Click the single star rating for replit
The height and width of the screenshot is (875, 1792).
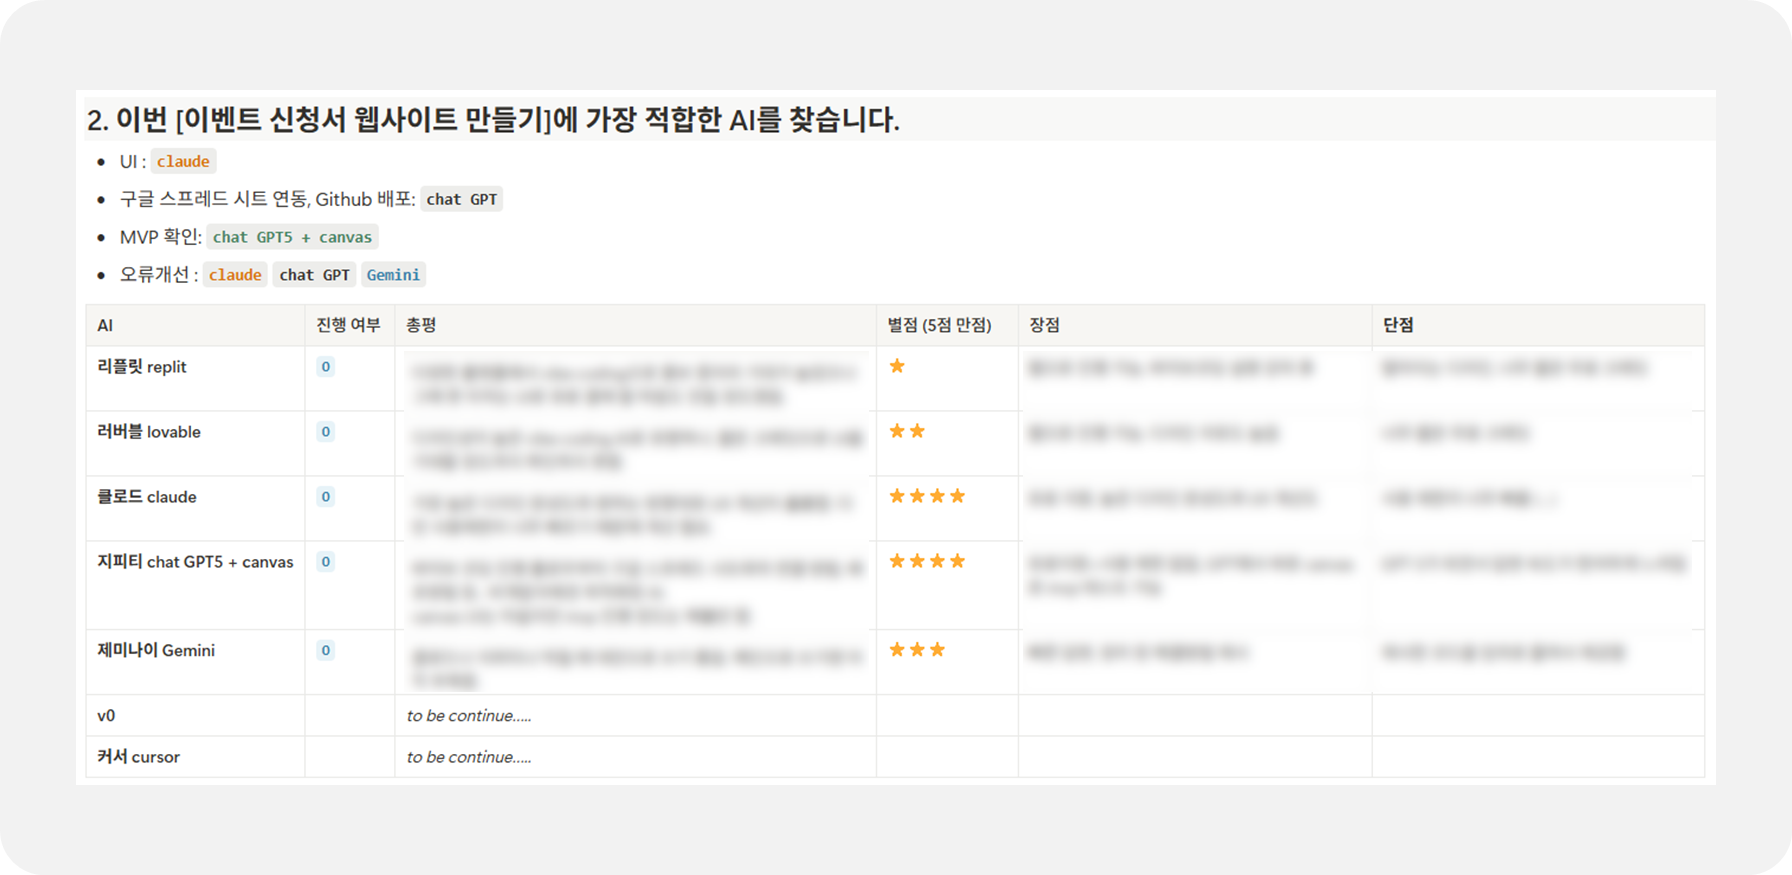pos(897,366)
